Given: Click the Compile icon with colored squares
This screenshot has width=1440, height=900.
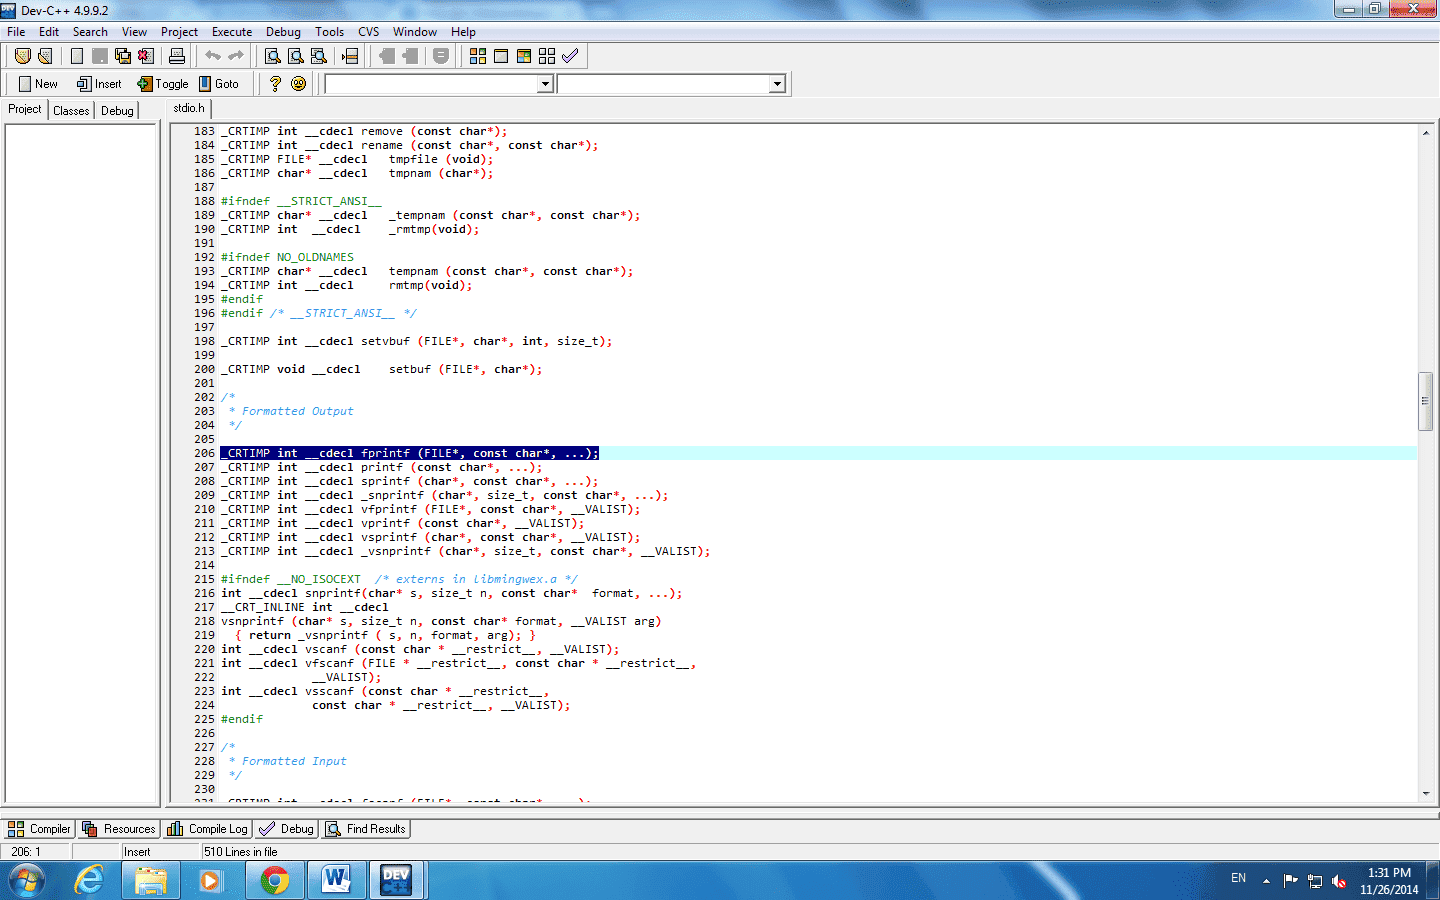Looking at the screenshot, I should 478,56.
